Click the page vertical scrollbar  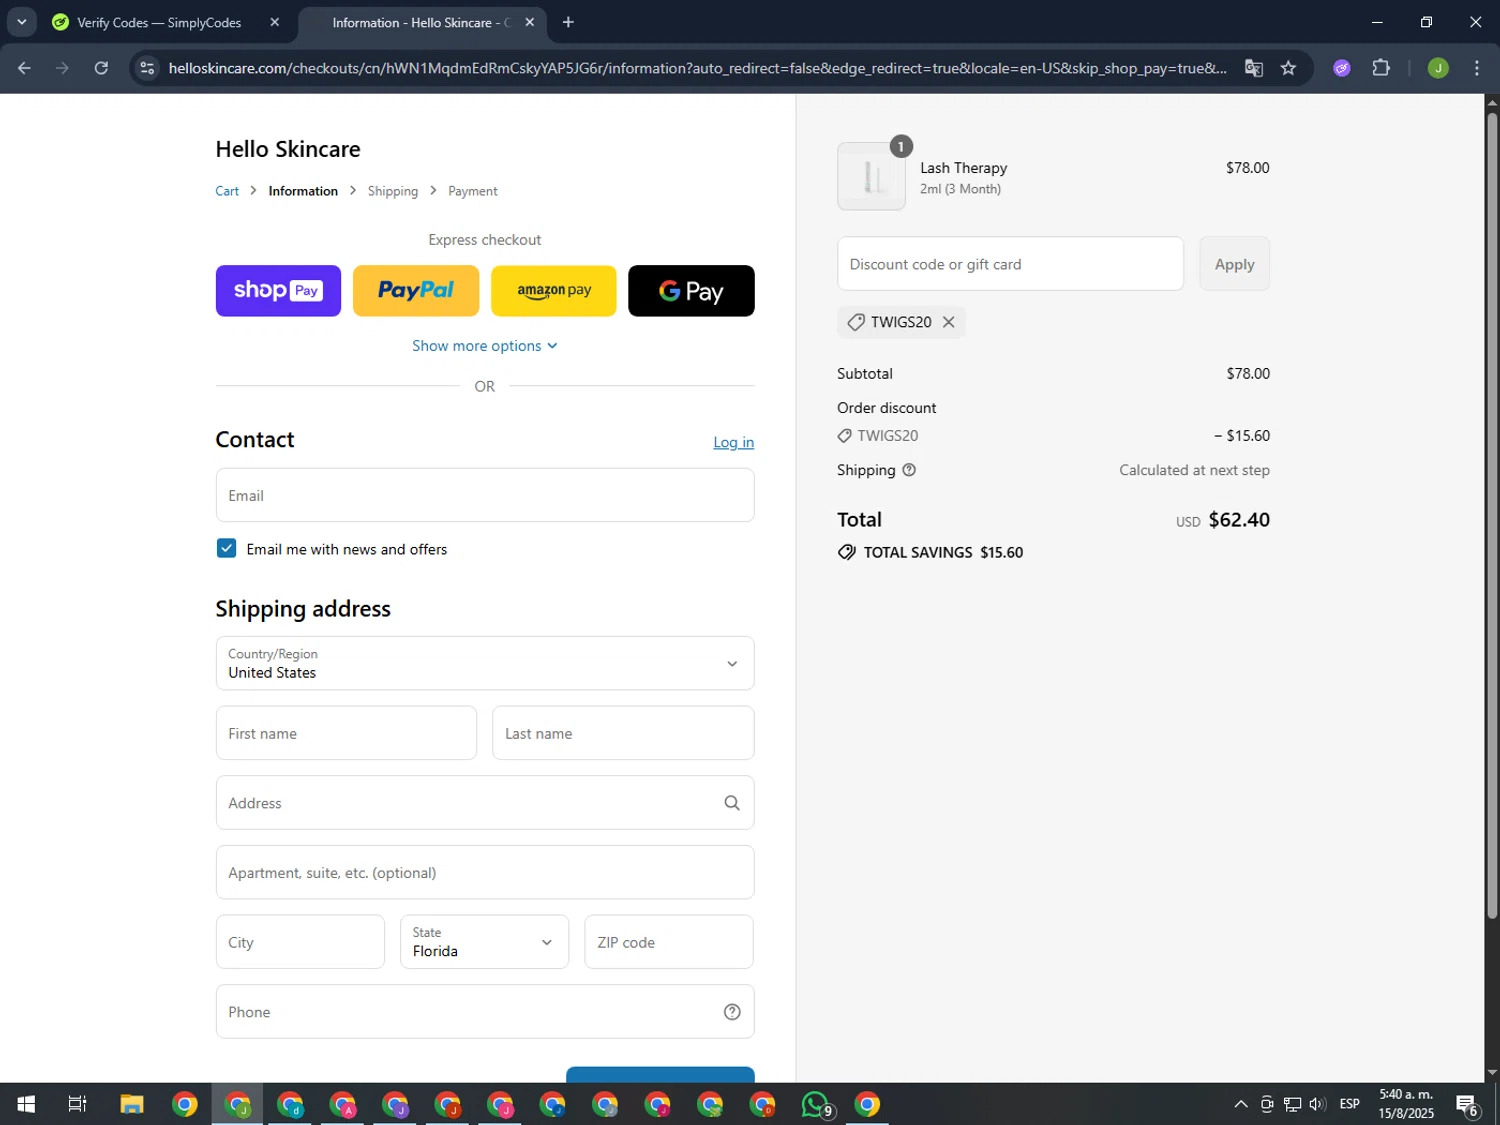click(x=1492, y=515)
